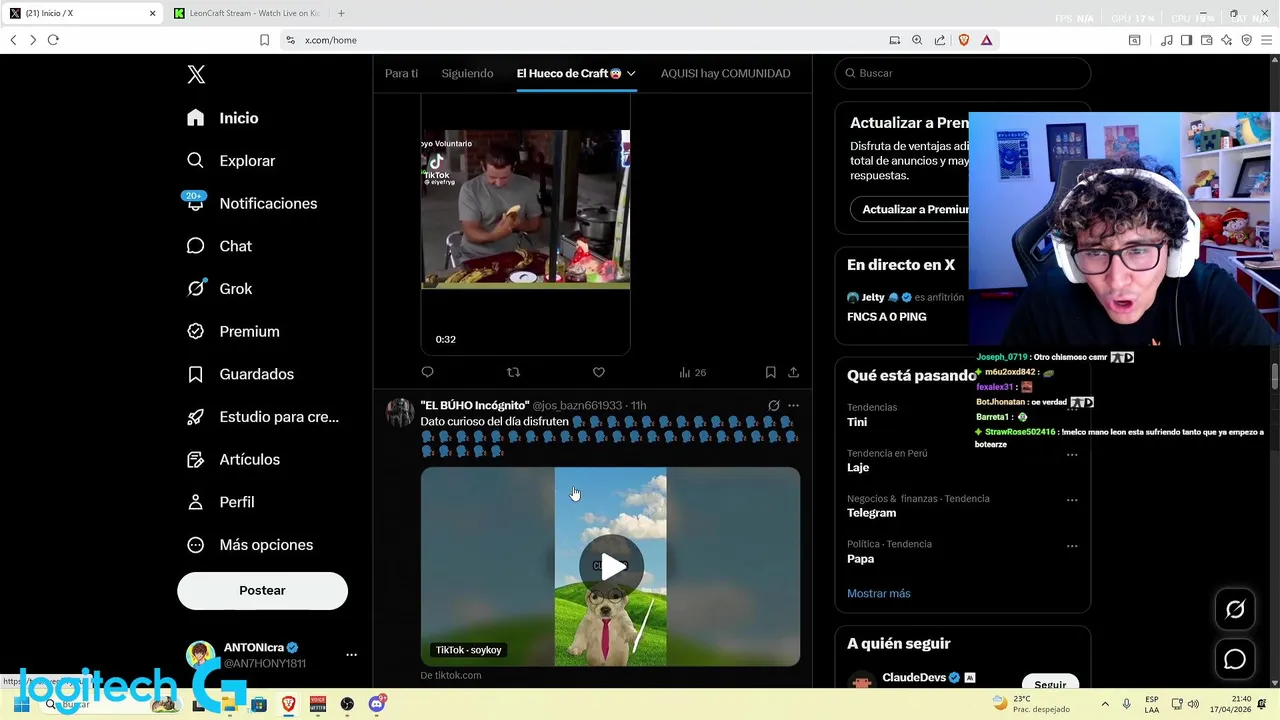Viewport: 1280px width, 720px height.
Task: Open account menu dots beside ANTONIcra
Action: pyautogui.click(x=351, y=655)
